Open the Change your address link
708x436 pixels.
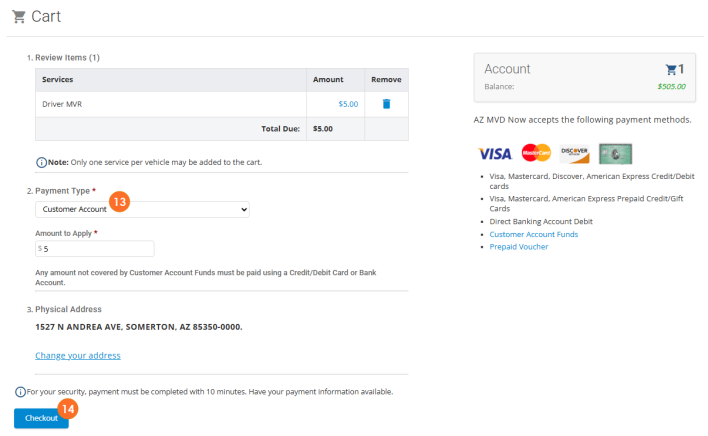click(78, 355)
